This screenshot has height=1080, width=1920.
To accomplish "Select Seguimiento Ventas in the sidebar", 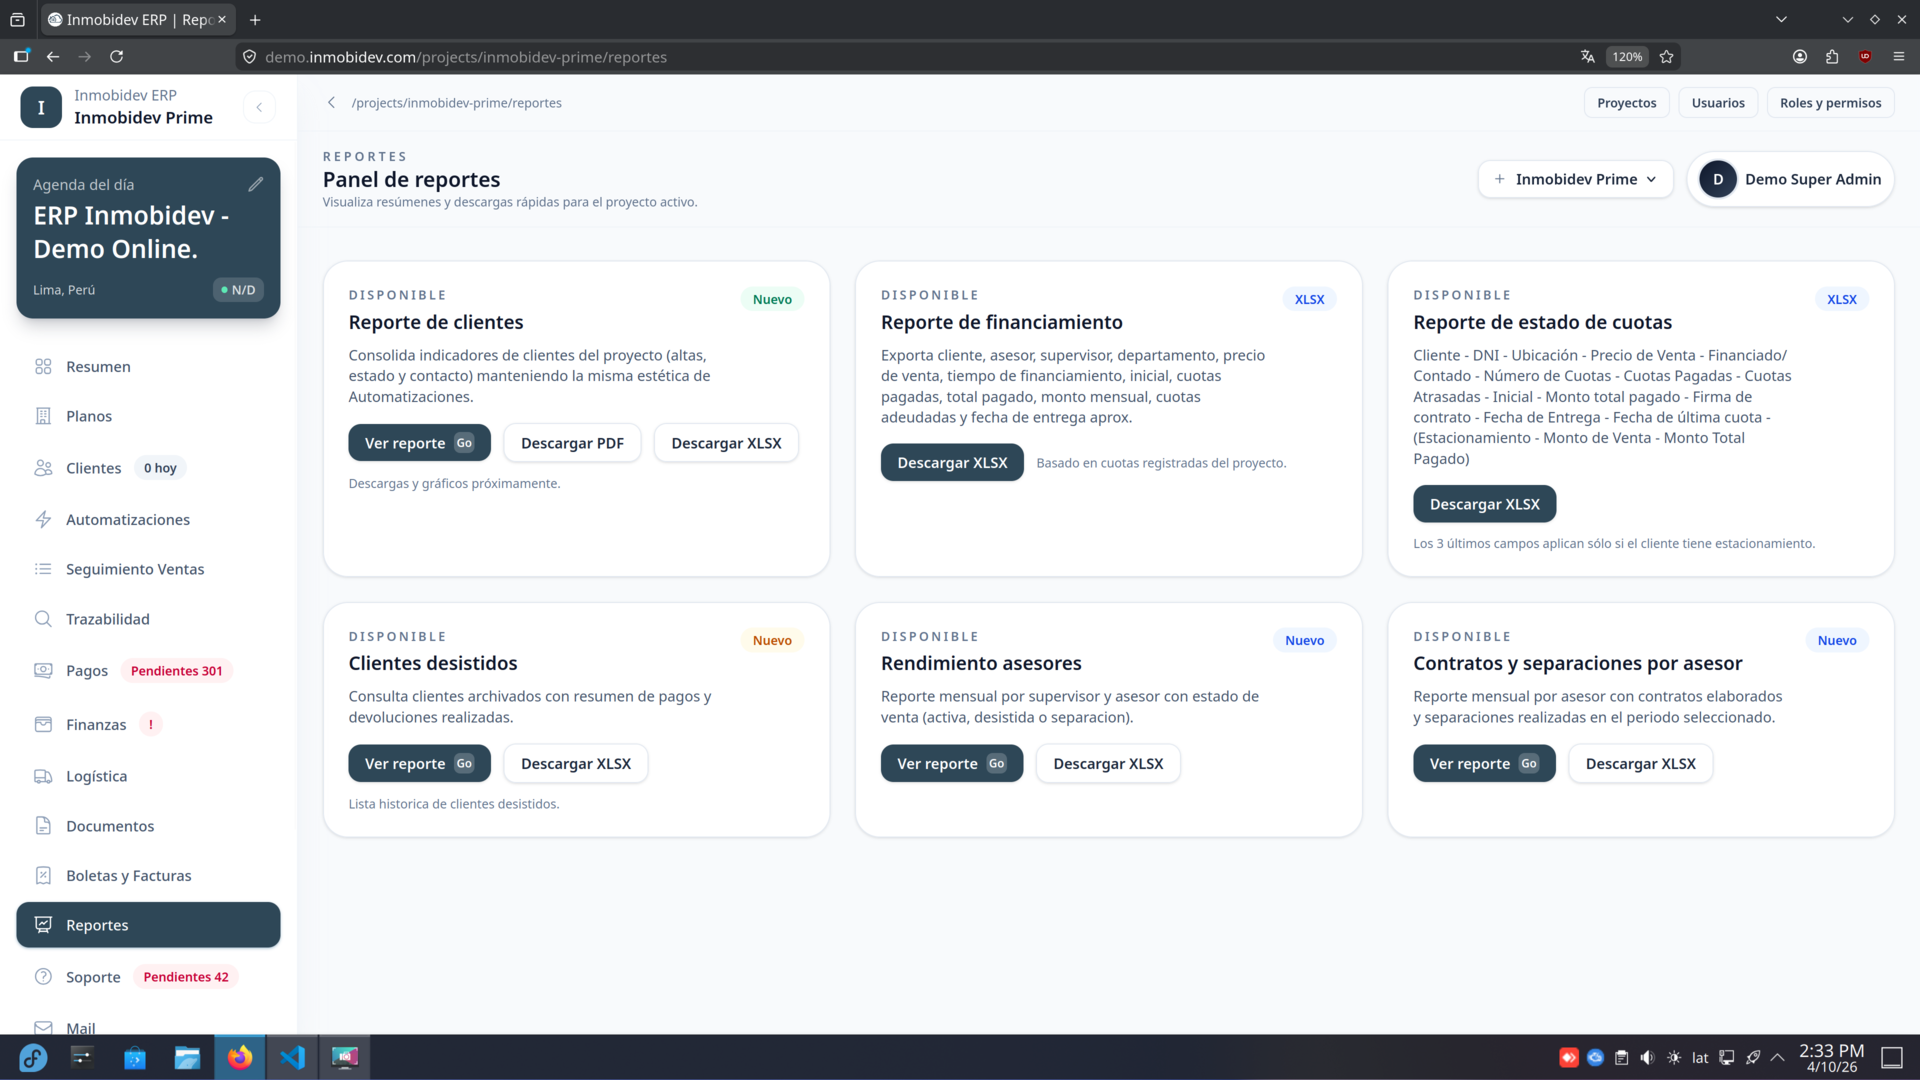I will tap(135, 569).
